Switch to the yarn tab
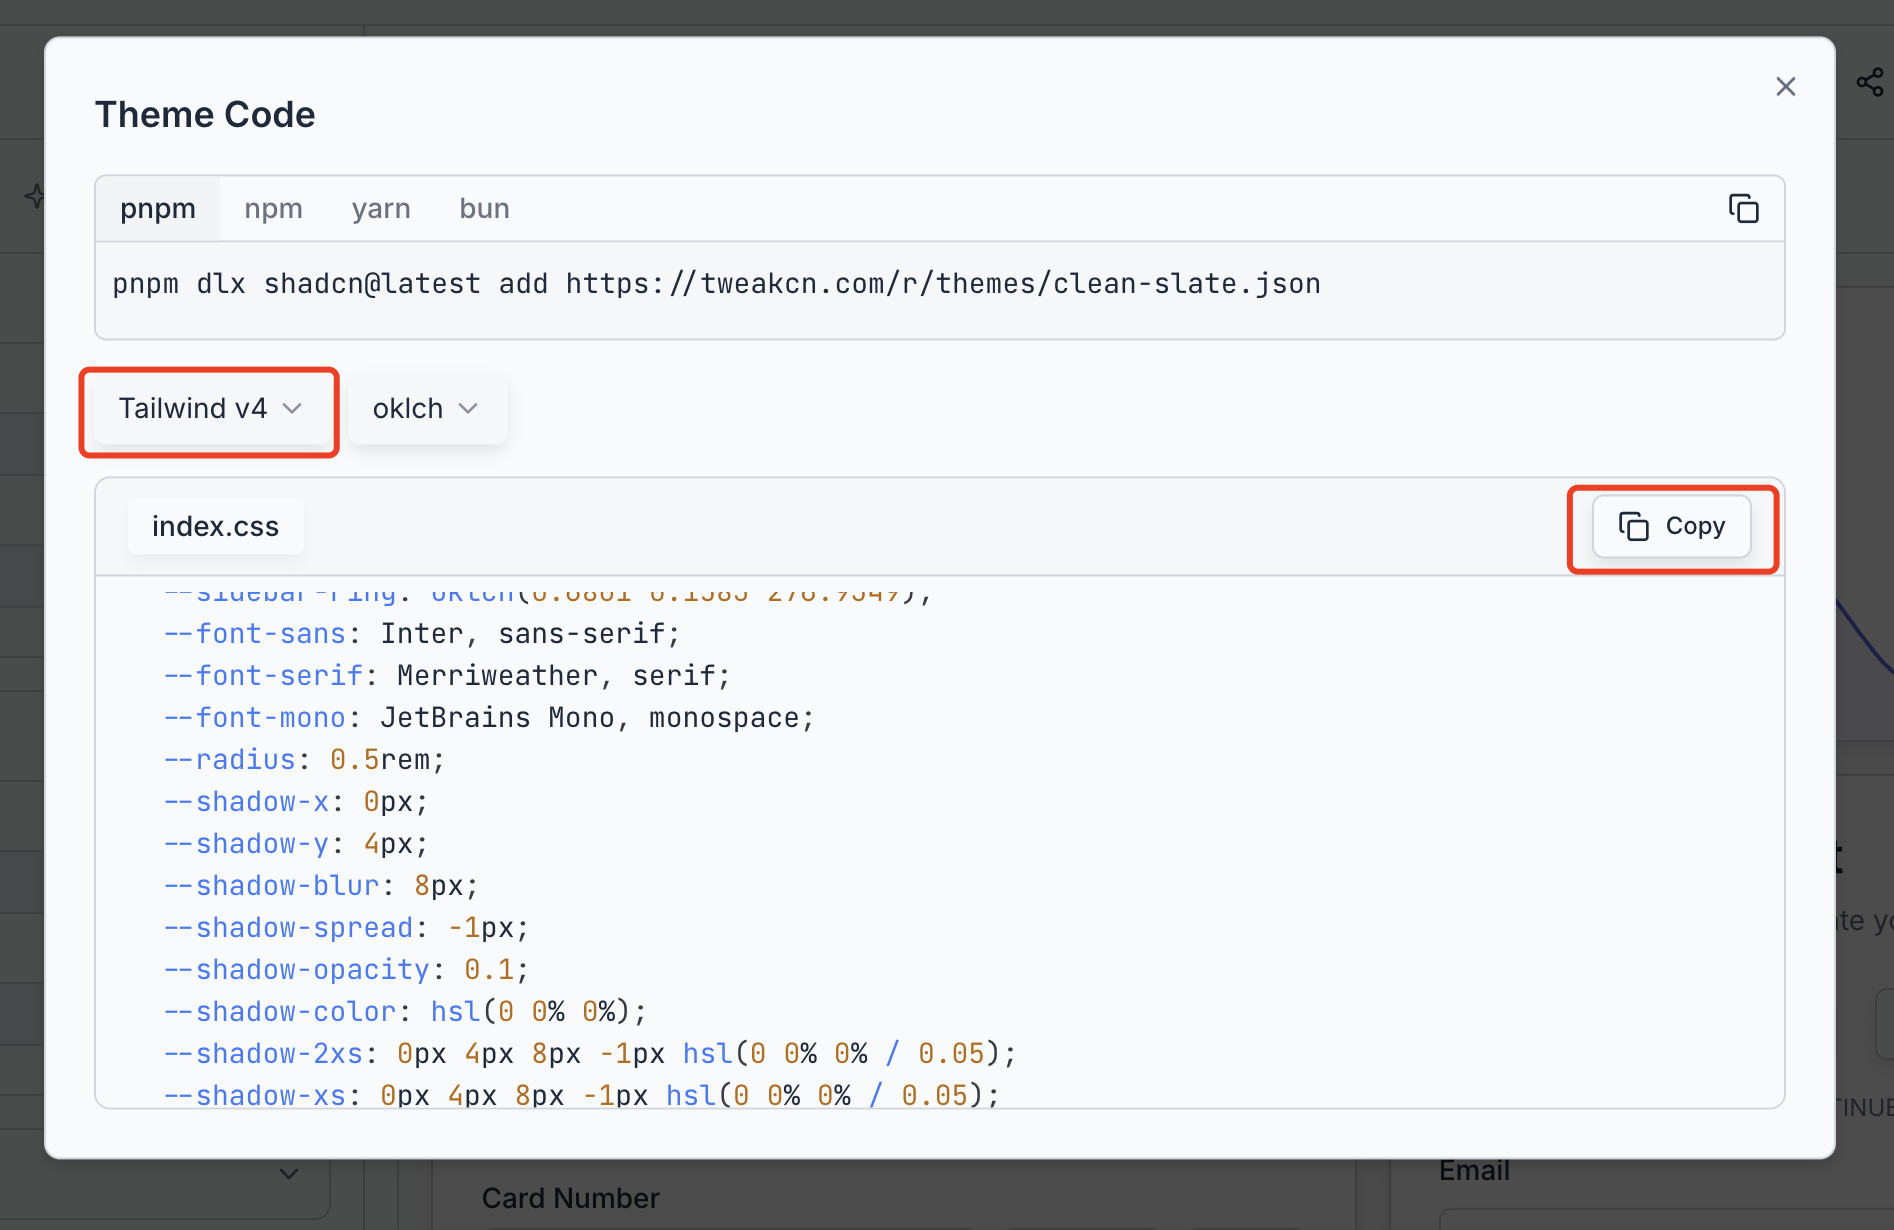The height and width of the screenshot is (1230, 1894). [x=381, y=208]
